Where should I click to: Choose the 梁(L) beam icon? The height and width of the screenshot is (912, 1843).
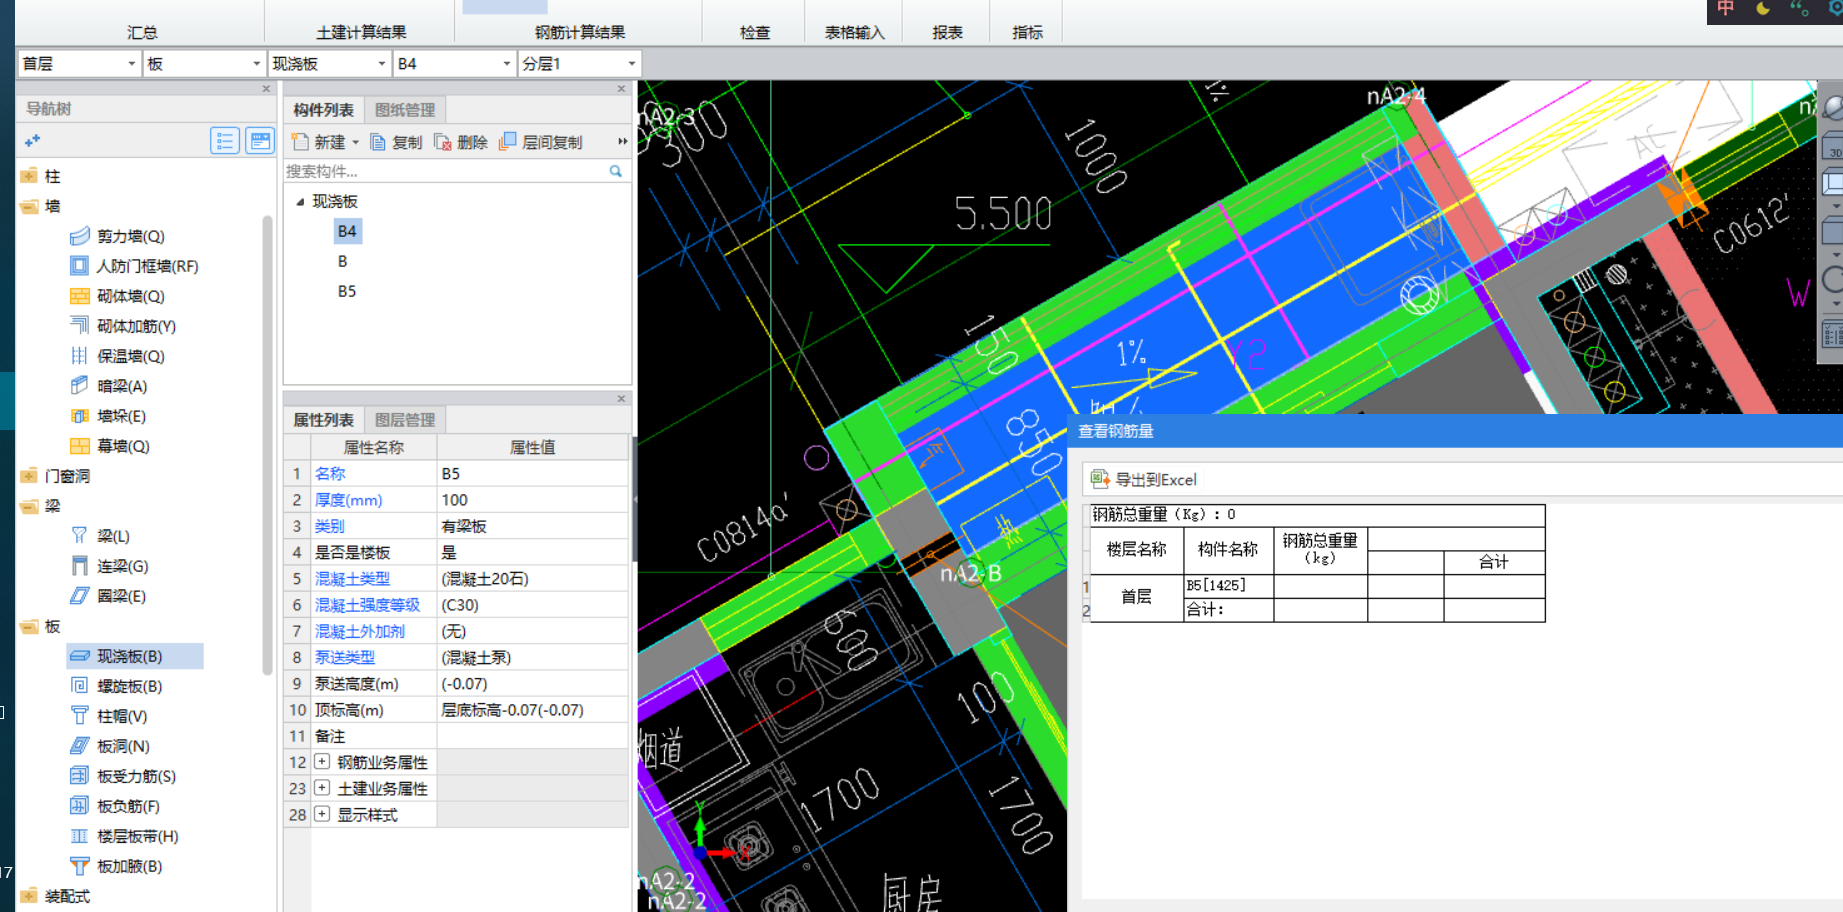coord(79,536)
